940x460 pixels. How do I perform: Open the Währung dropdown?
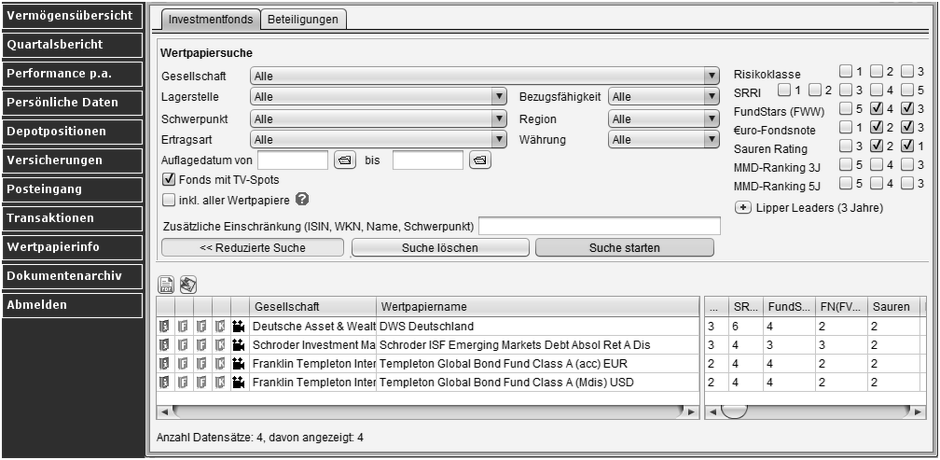click(712, 140)
